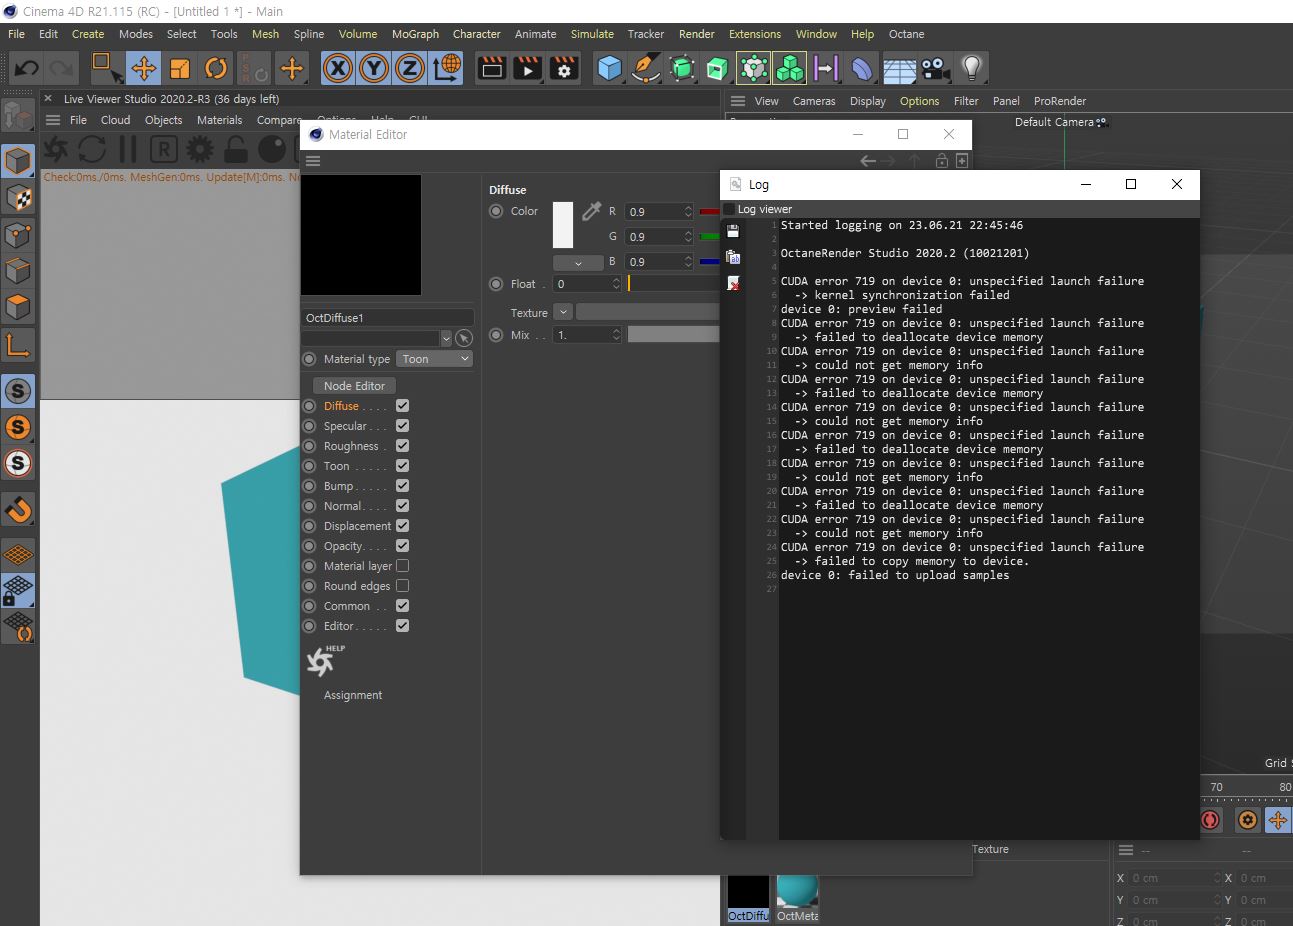The height and width of the screenshot is (926, 1293).
Task: Click the clear log icon with red X
Action: 733,284
